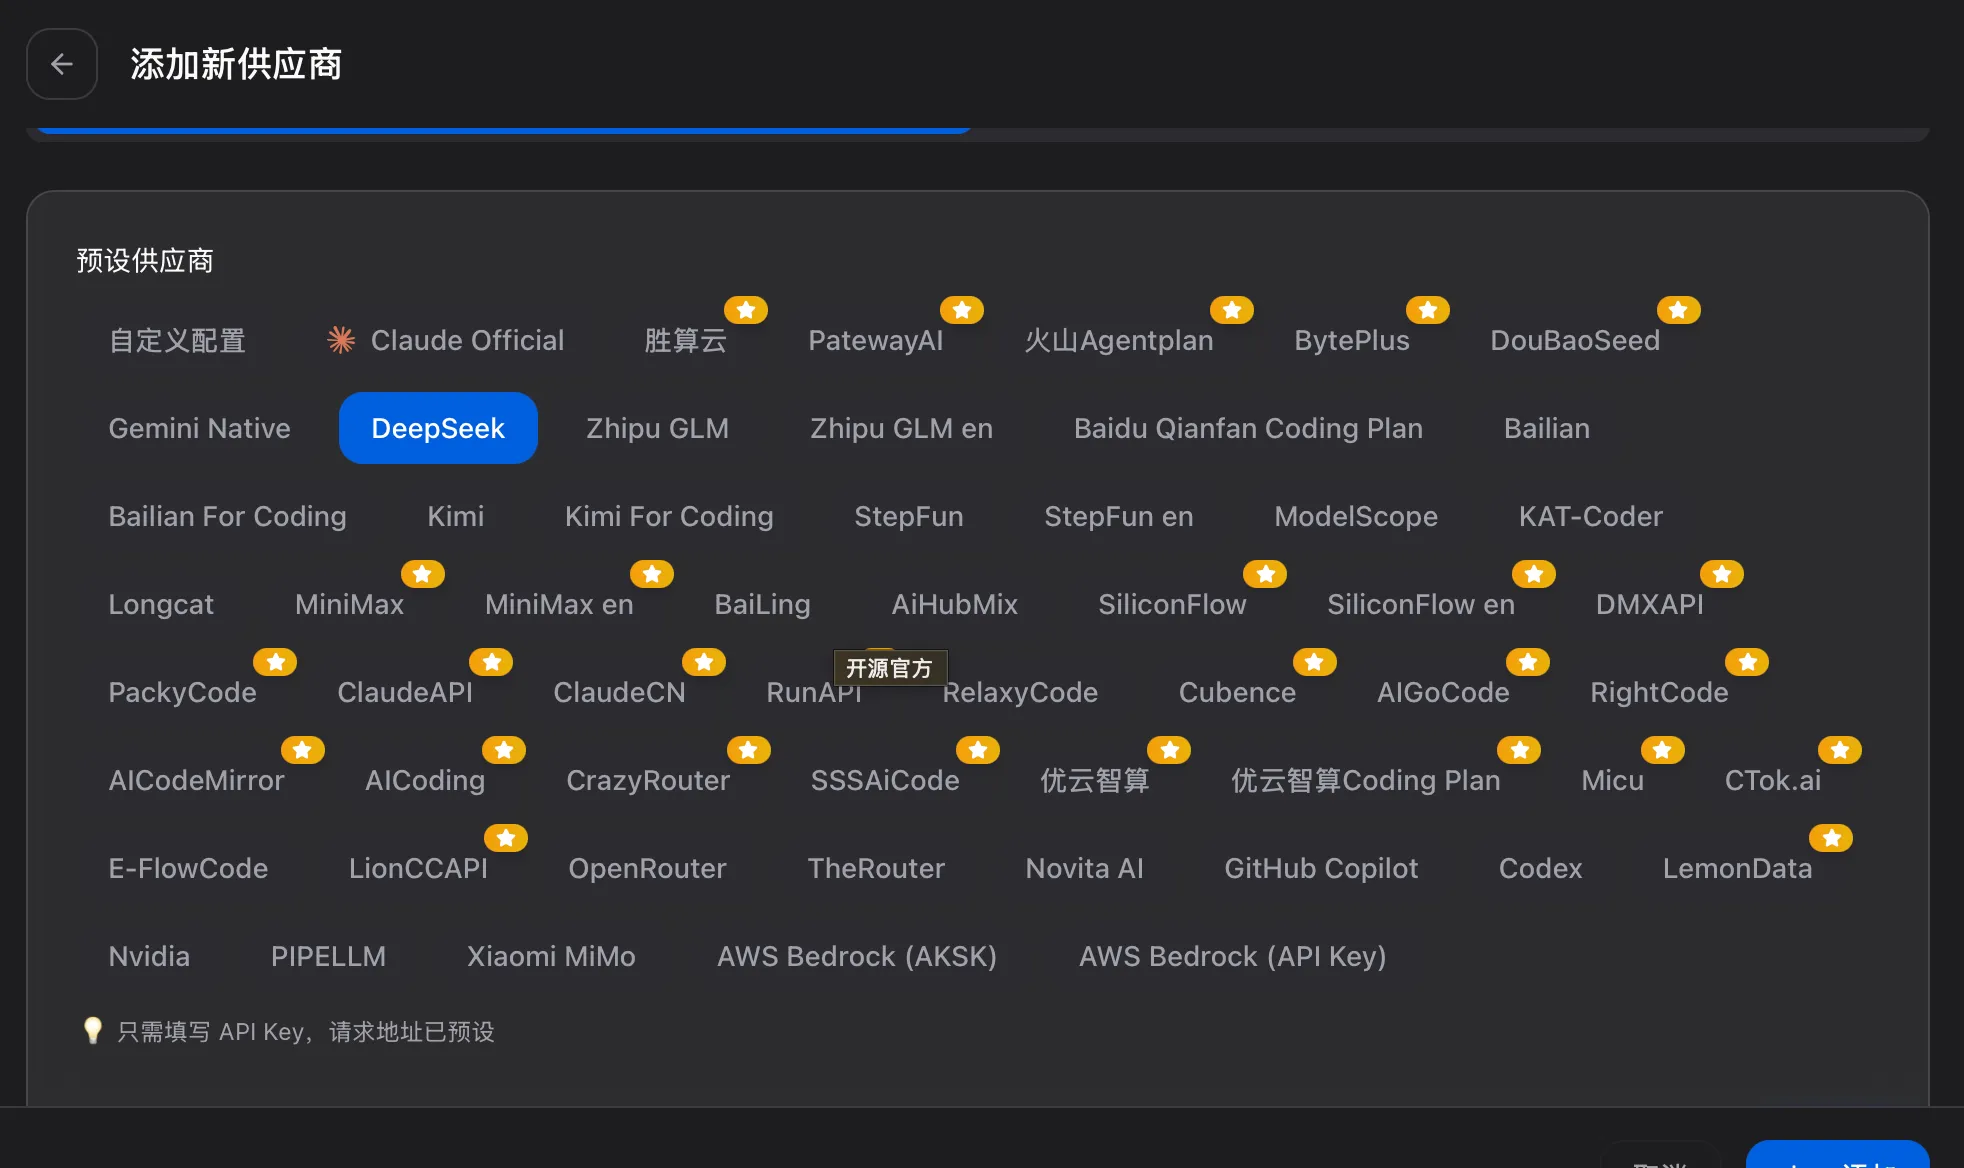Choose the Claude Official preset

pos(446,340)
